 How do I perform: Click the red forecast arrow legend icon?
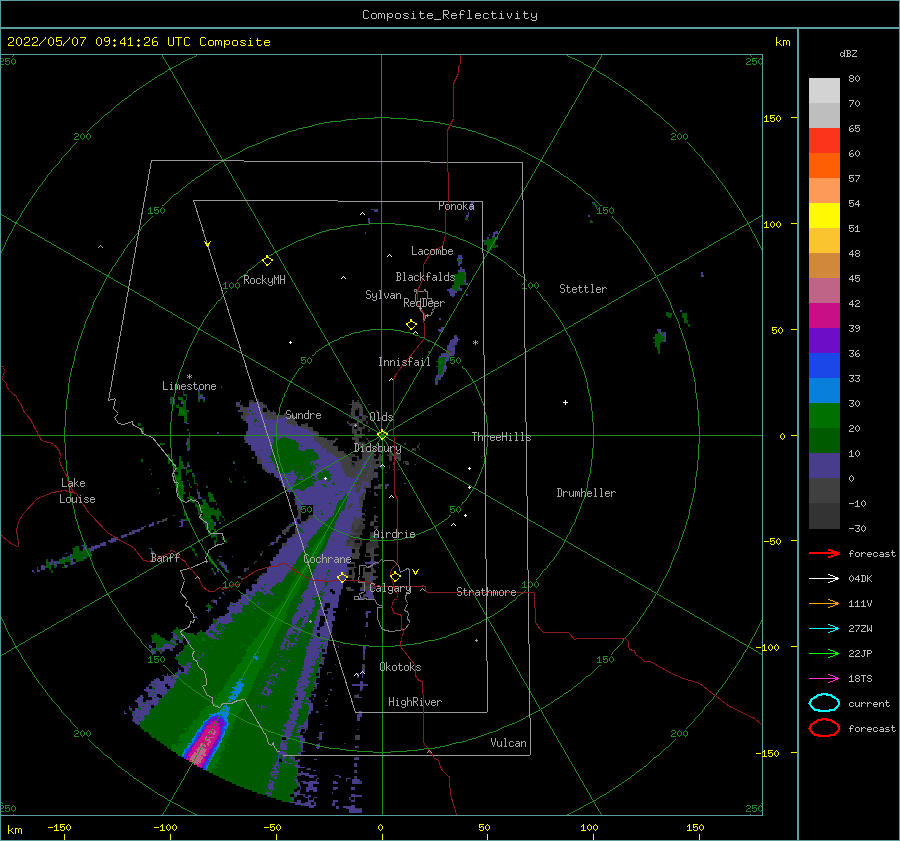pos(824,553)
